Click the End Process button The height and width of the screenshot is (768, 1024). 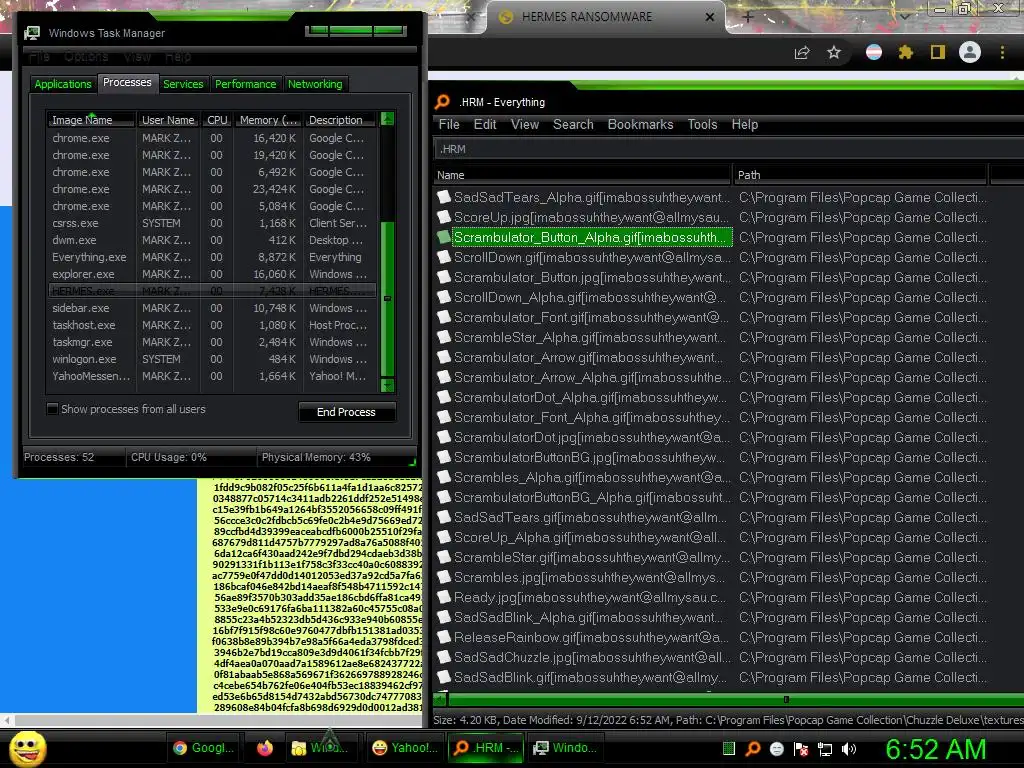(x=346, y=412)
